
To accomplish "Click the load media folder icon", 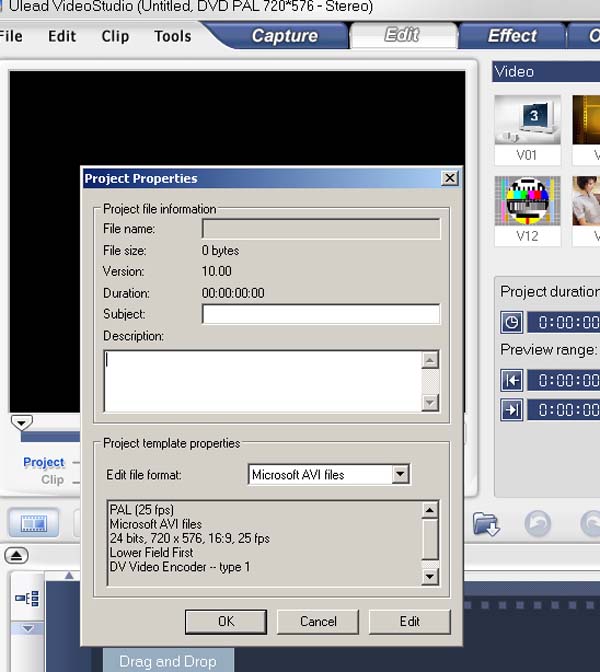I will [x=486, y=523].
